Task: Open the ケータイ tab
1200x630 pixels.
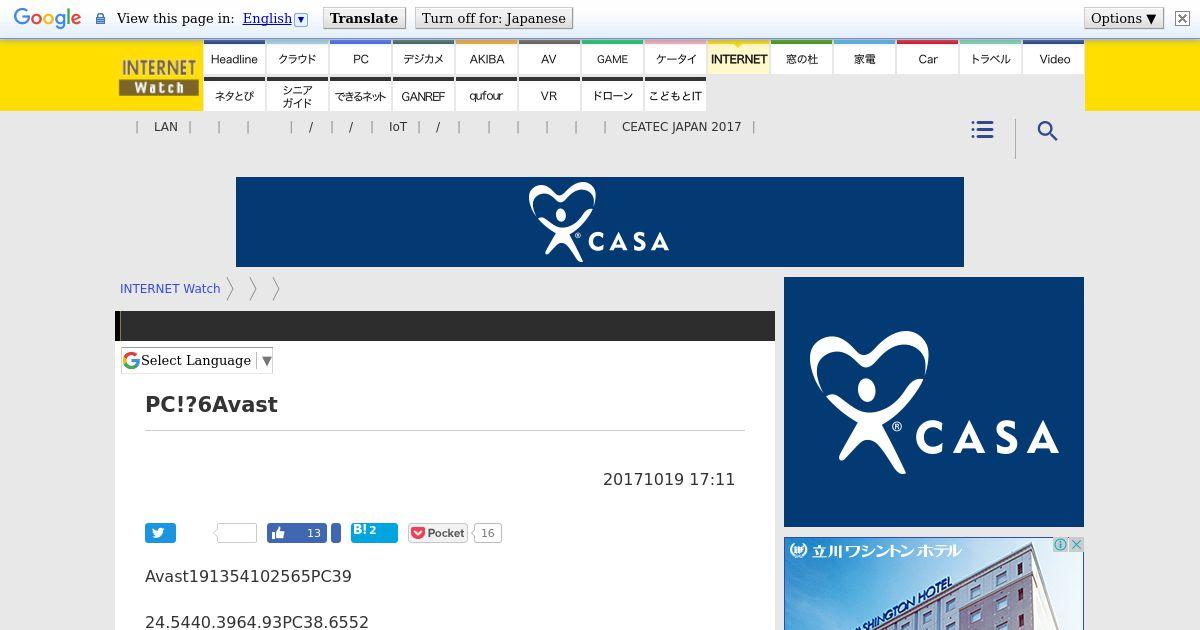Action: pyautogui.click(x=675, y=57)
